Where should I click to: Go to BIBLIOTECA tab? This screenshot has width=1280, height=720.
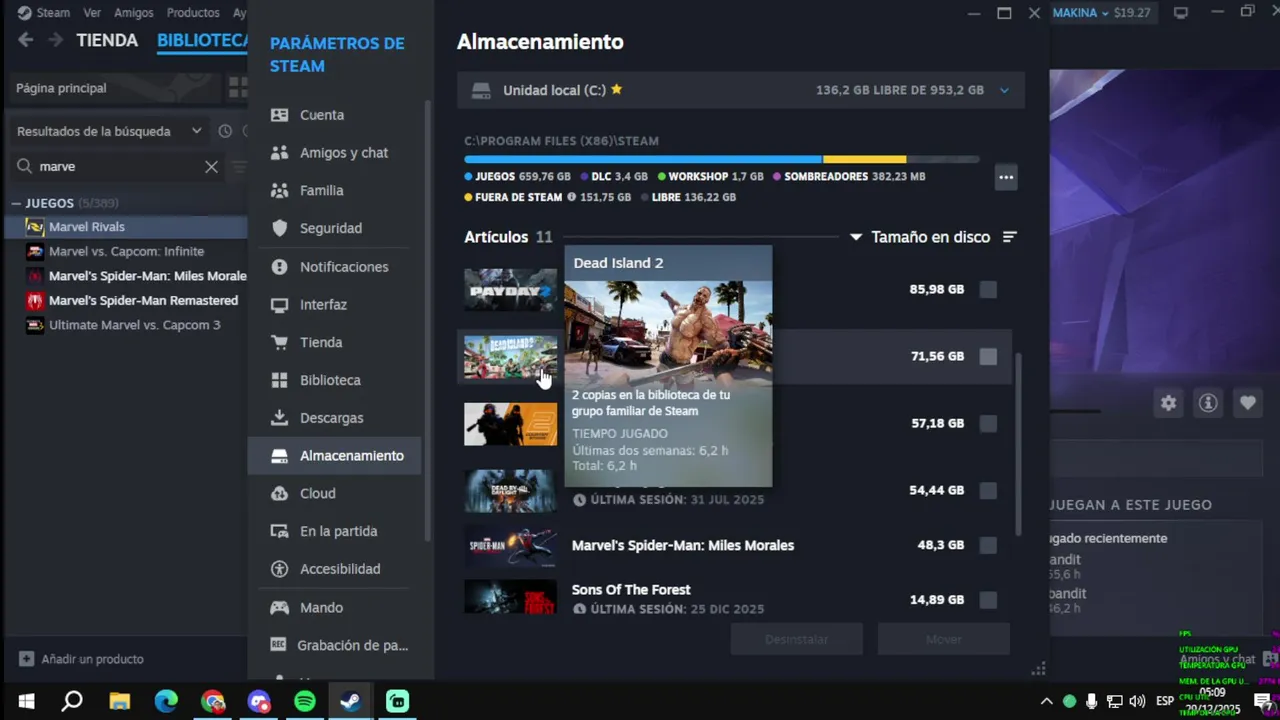pos(202,41)
